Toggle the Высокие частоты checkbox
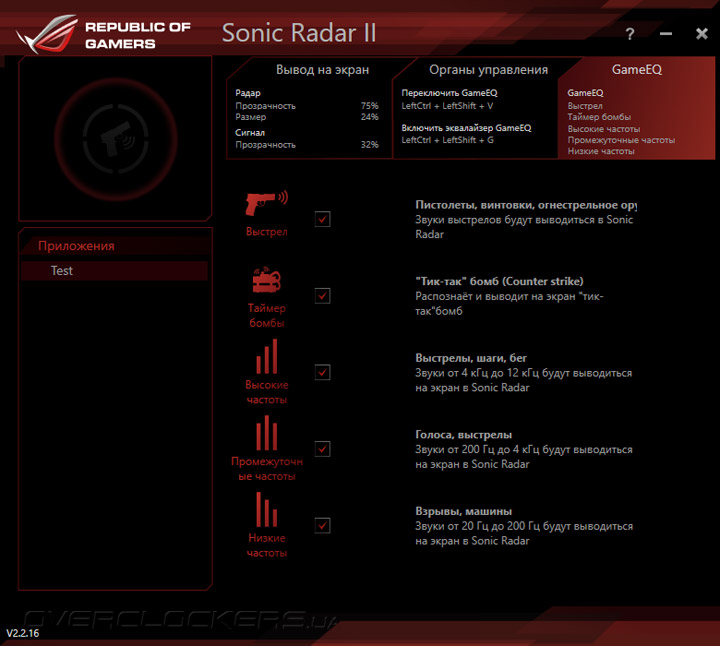This screenshot has height=646, width=720. (323, 372)
